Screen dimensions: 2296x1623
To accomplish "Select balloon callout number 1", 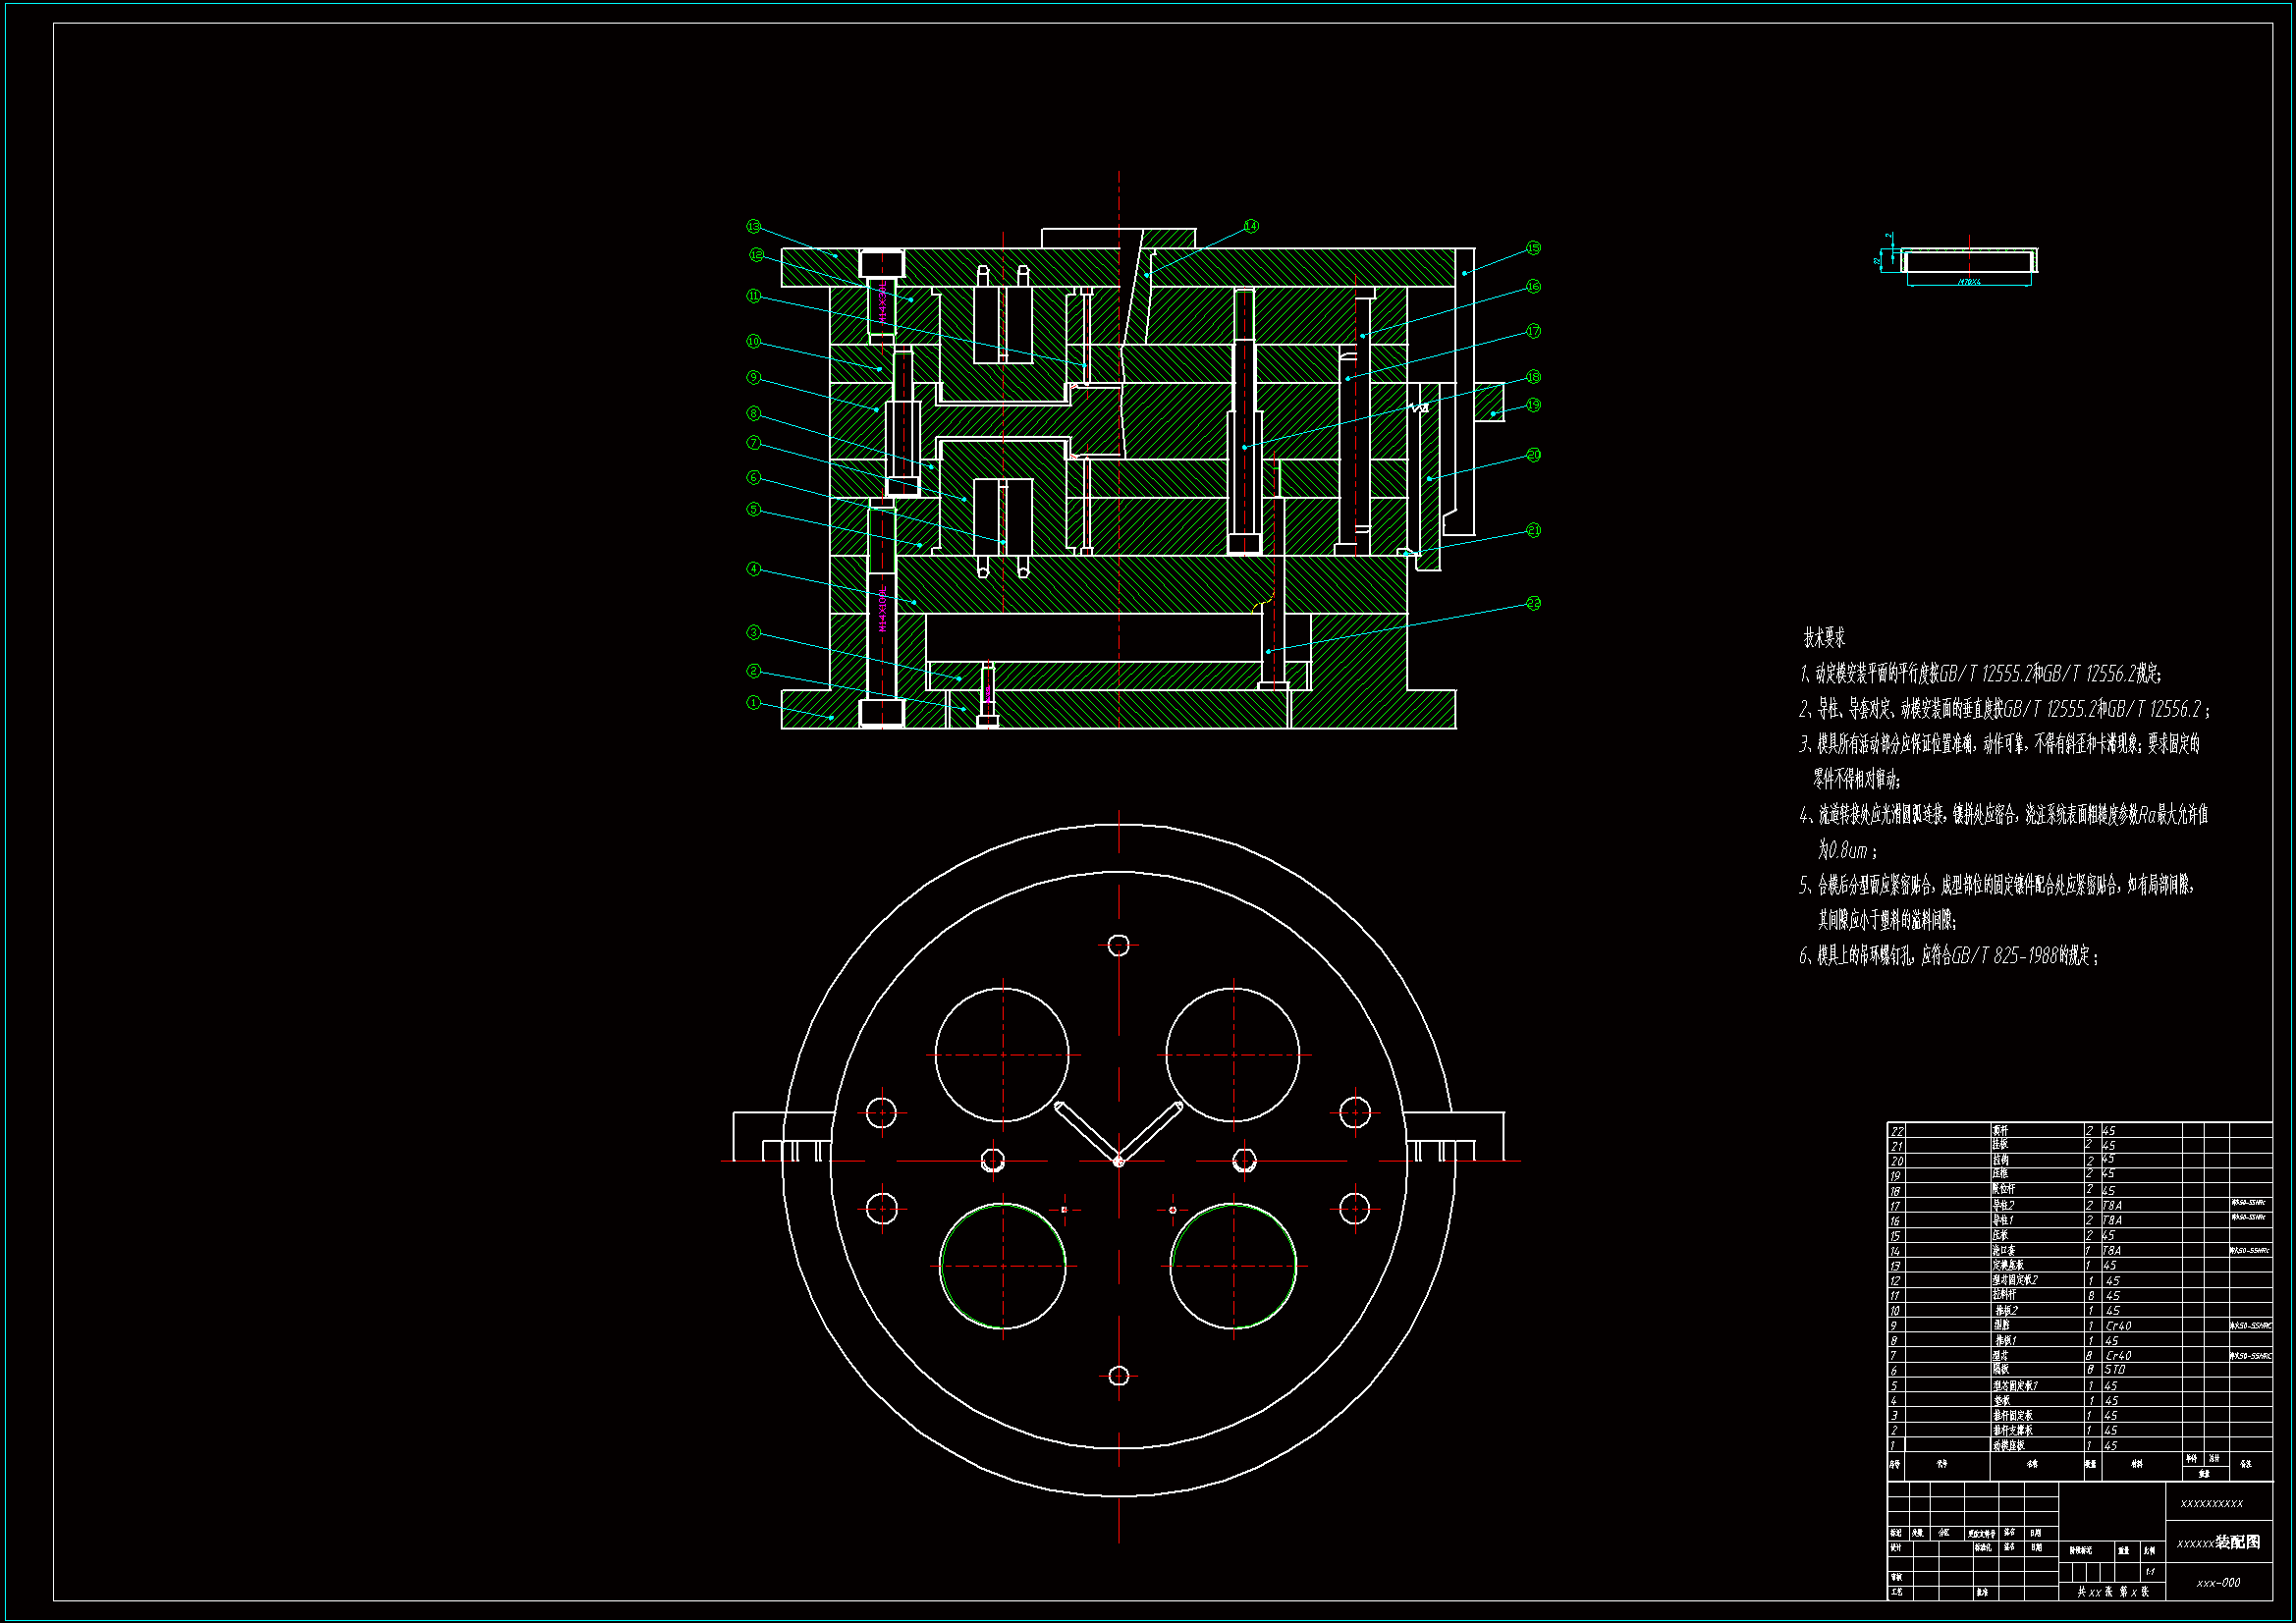I will (754, 703).
